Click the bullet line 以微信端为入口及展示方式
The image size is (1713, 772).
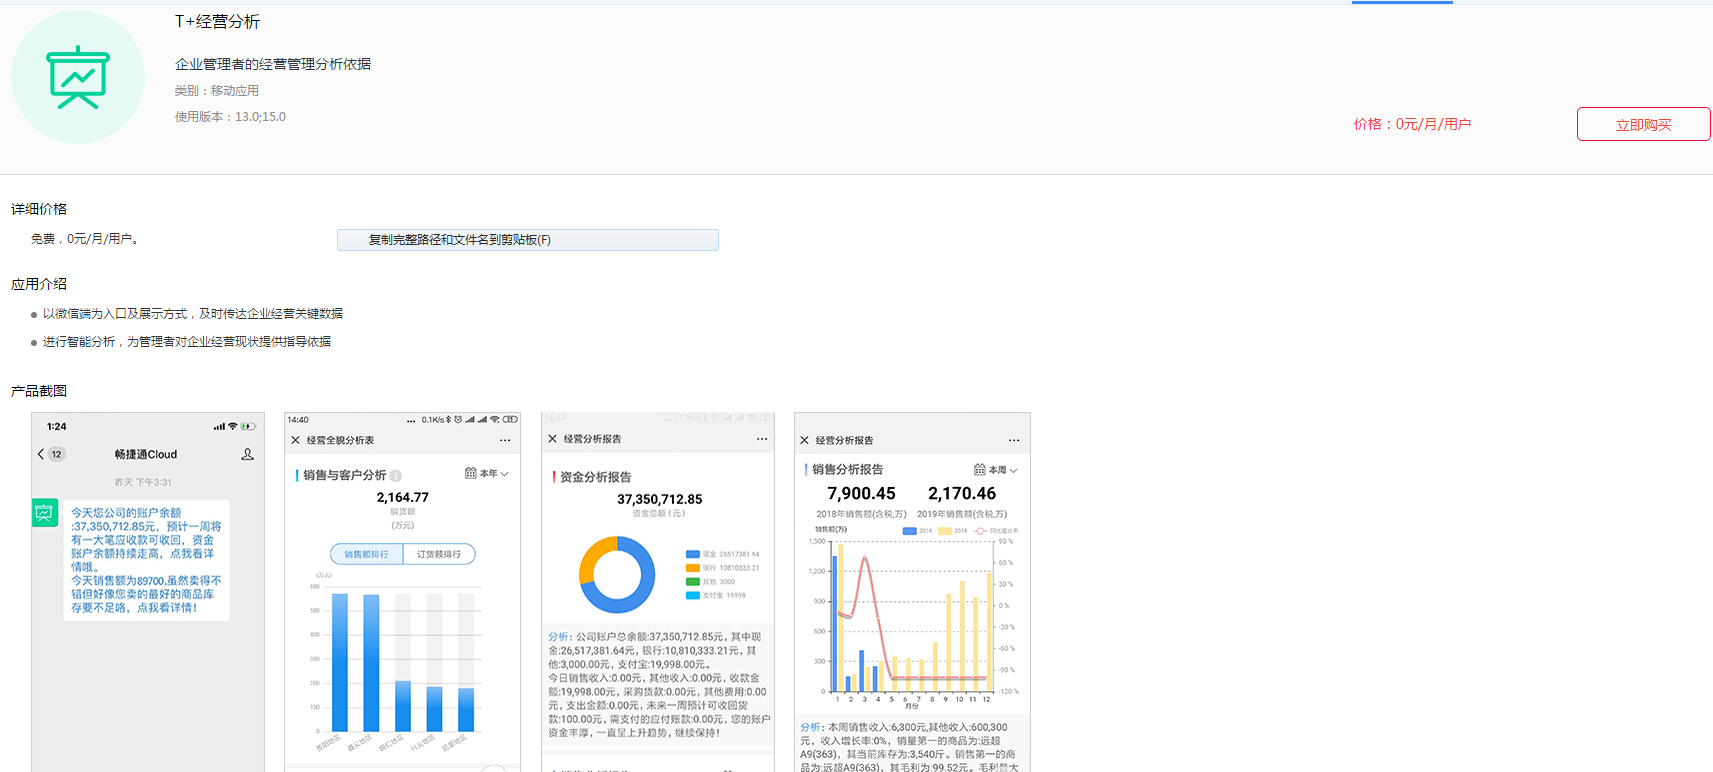point(193,314)
